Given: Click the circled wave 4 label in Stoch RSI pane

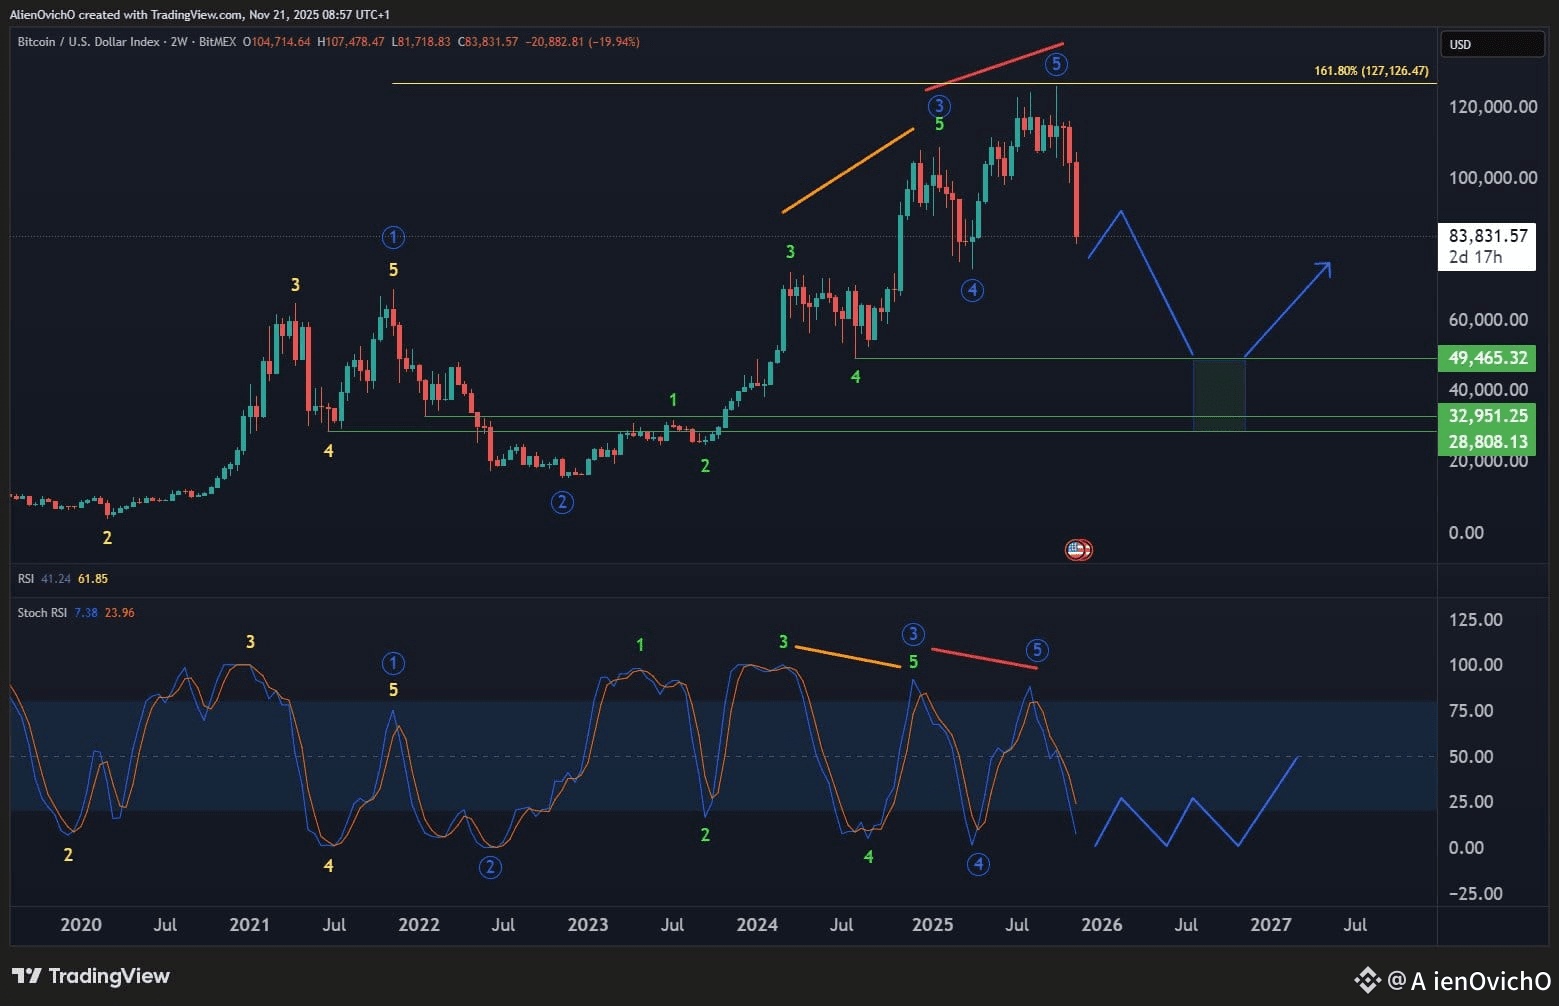Looking at the screenshot, I should [x=978, y=864].
